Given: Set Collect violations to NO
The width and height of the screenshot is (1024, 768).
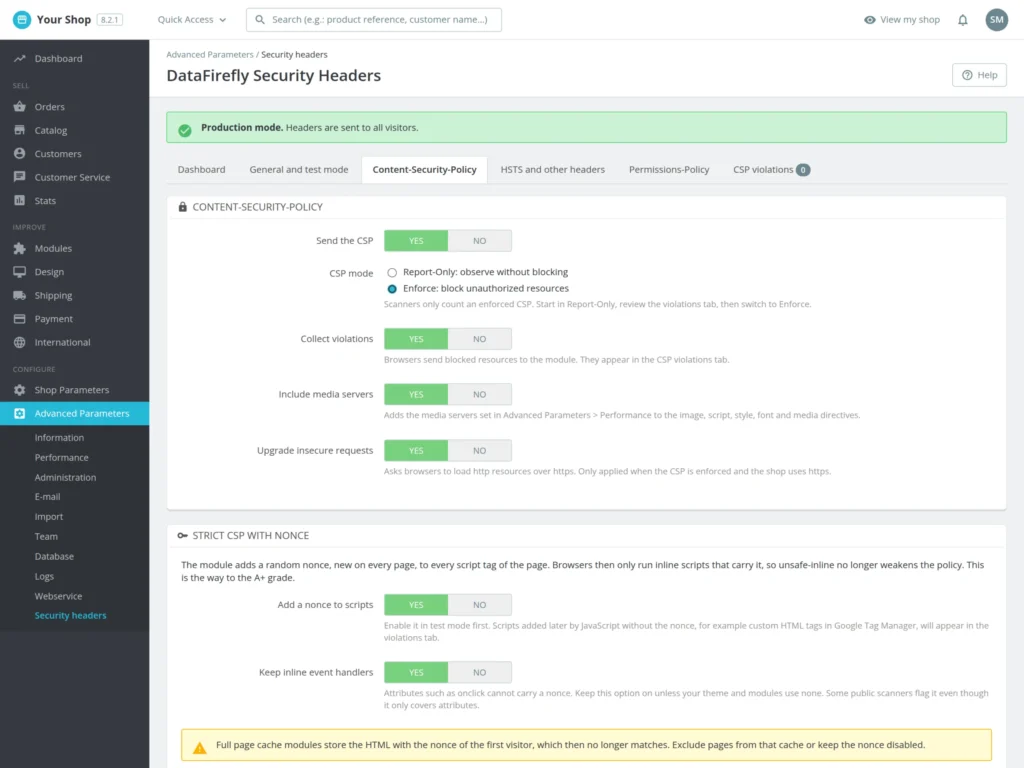Looking at the screenshot, I should pyautogui.click(x=479, y=339).
